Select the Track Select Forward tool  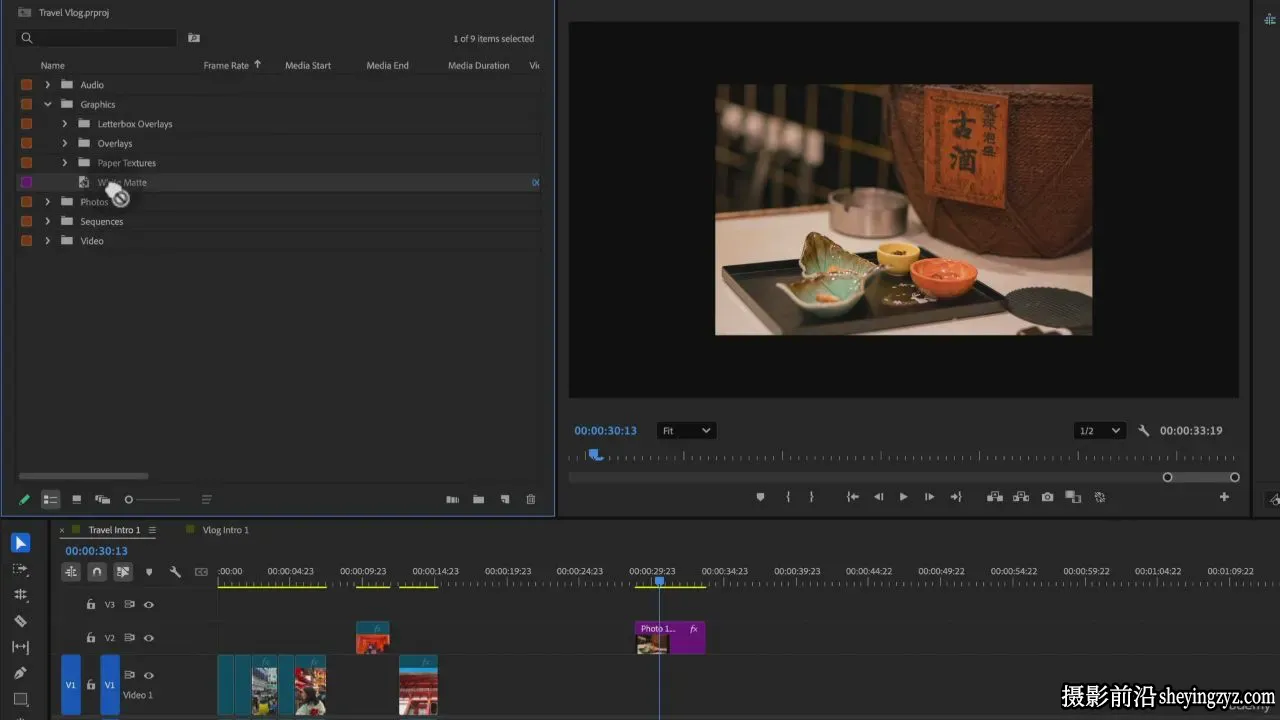click(21, 569)
